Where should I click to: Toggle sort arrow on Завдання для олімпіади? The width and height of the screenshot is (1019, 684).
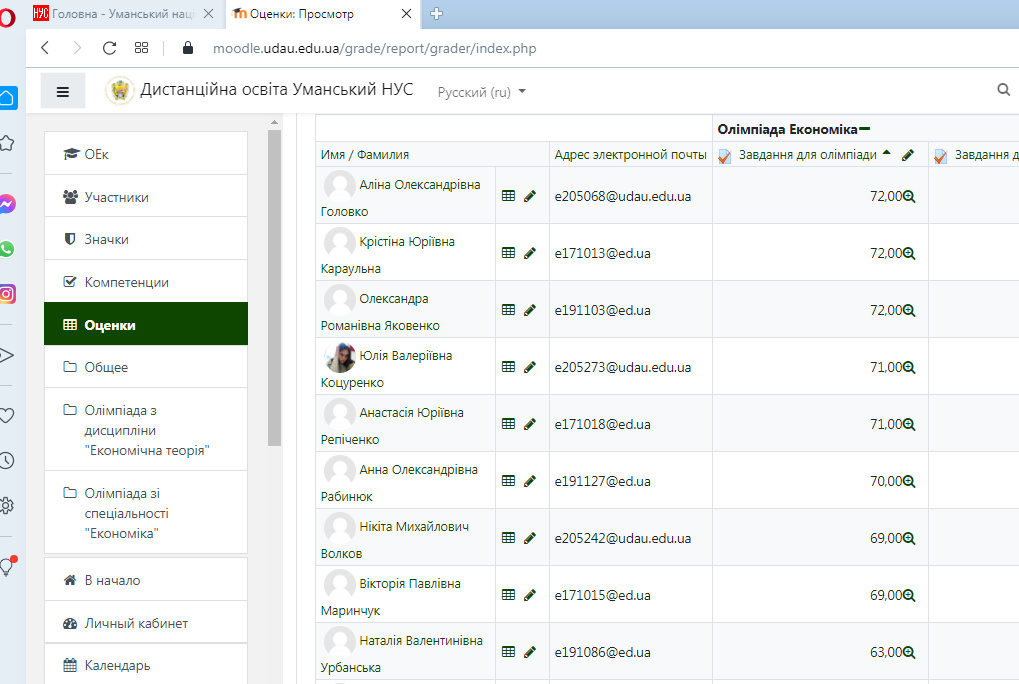click(x=886, y=153)
